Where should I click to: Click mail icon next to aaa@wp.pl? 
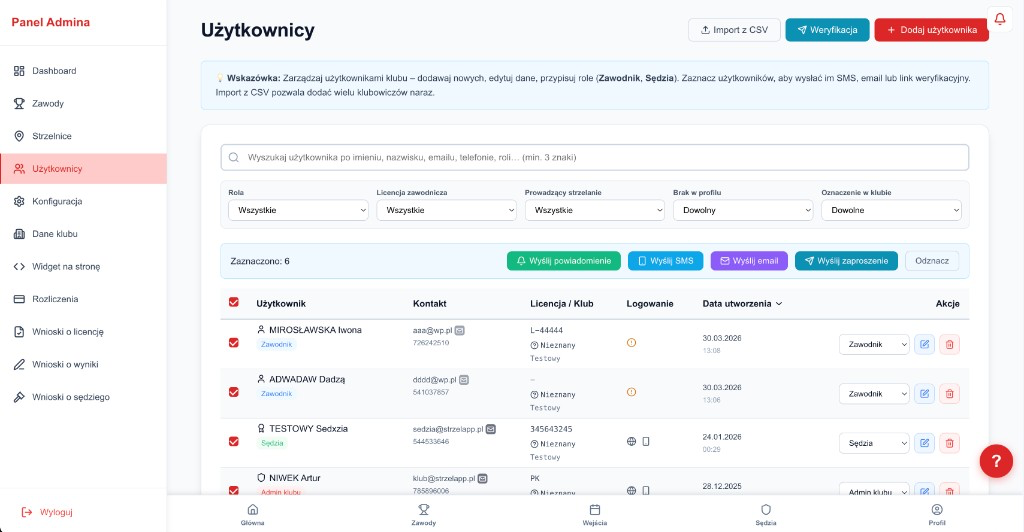click(x=460, y=330)
